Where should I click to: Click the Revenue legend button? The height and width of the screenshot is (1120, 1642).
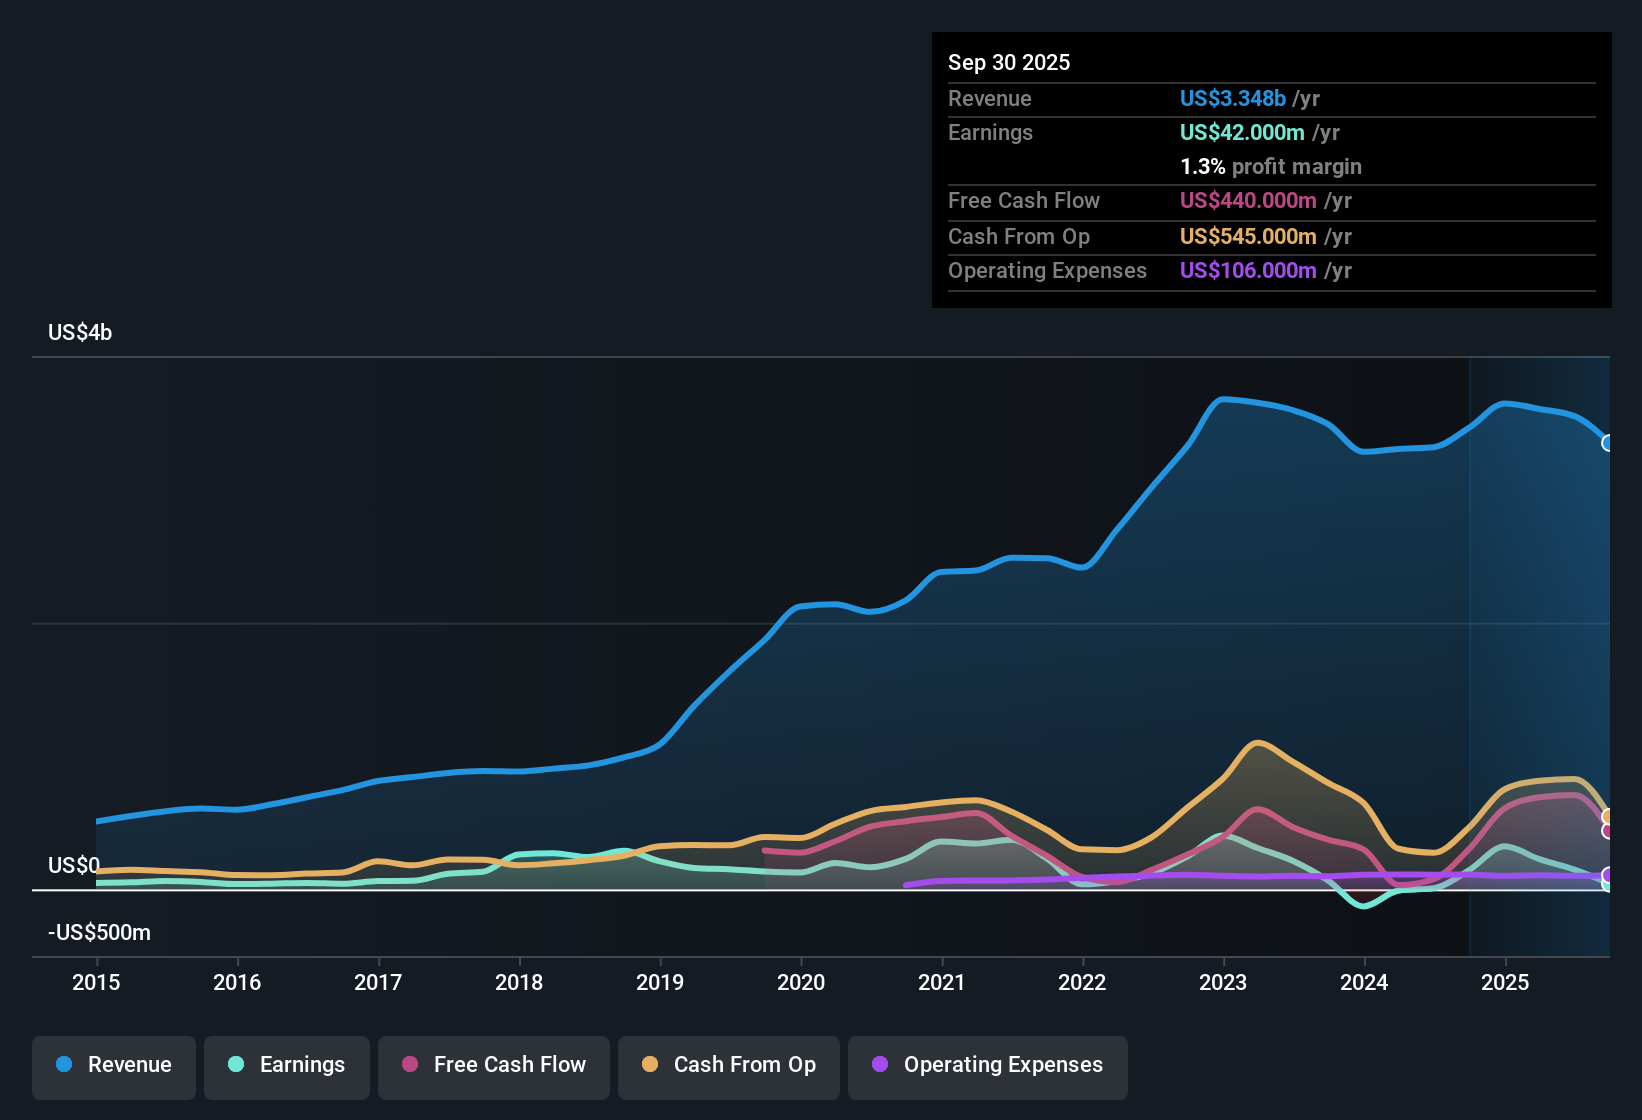(x=113, y=1065)
